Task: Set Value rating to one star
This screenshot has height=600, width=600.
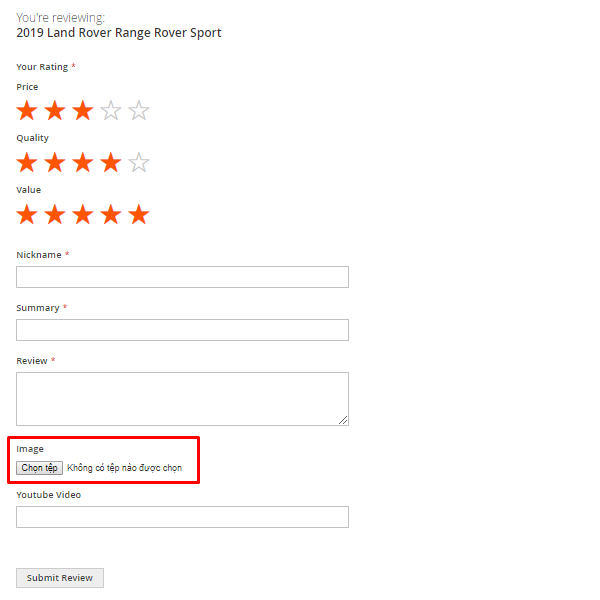Action: (27, 214)
